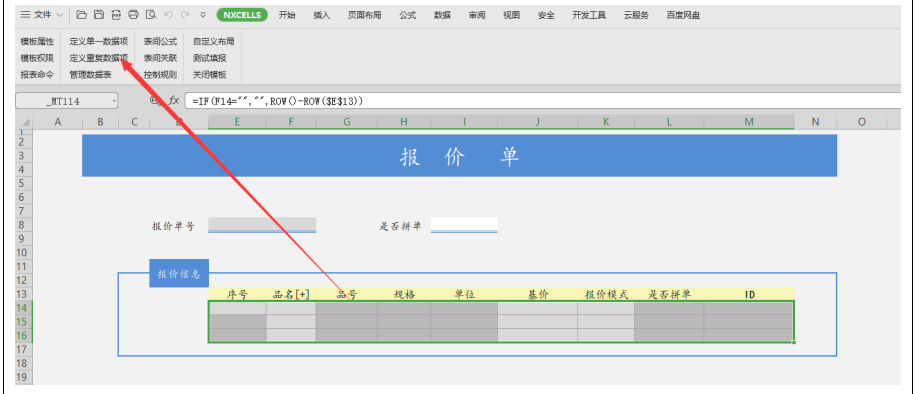This screenshot has height=394, width=915.
Task: Switch to the 页面布局 tab
Action: [x=364, y=15]
